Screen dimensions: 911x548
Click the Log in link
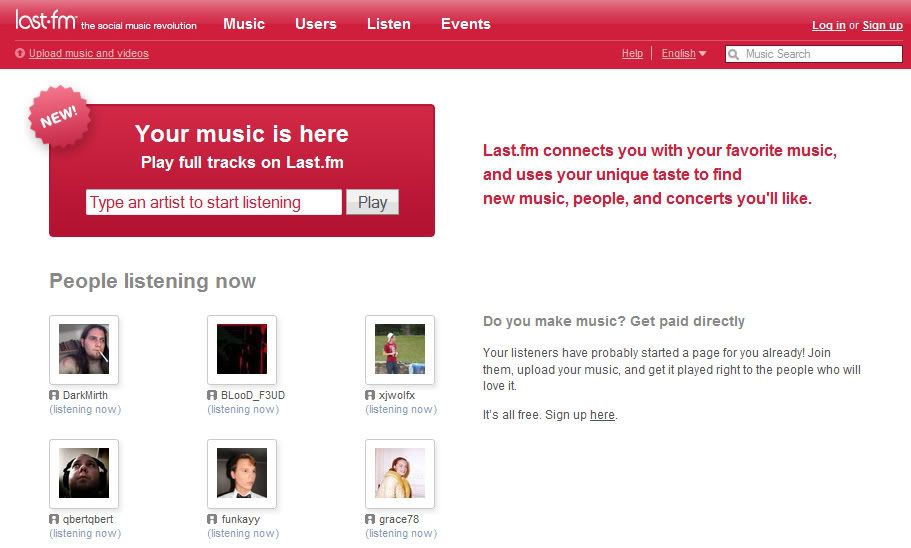(x=828, y=25)
